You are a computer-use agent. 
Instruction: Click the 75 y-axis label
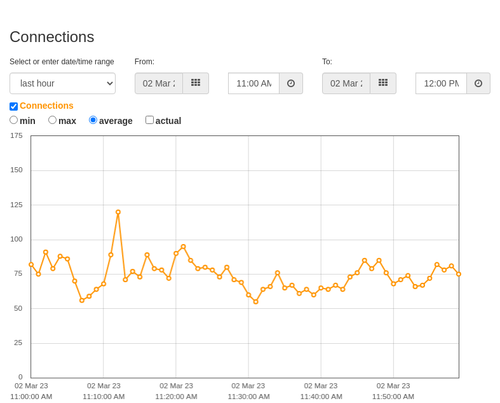point(18,274)
